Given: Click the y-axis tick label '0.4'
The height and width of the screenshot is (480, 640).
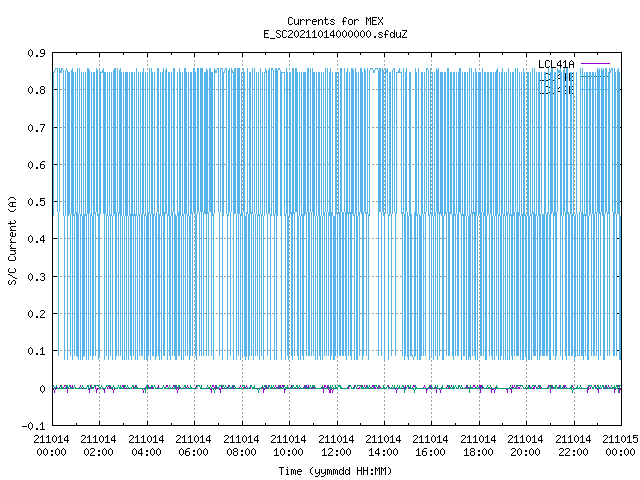Looking at the screenshot, I should pyautogui.click(x=36, y=239).
